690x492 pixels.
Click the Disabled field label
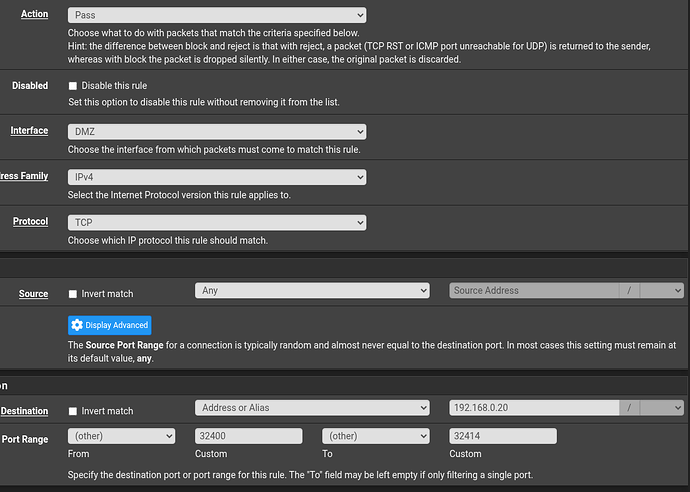(x=30, y=86)
